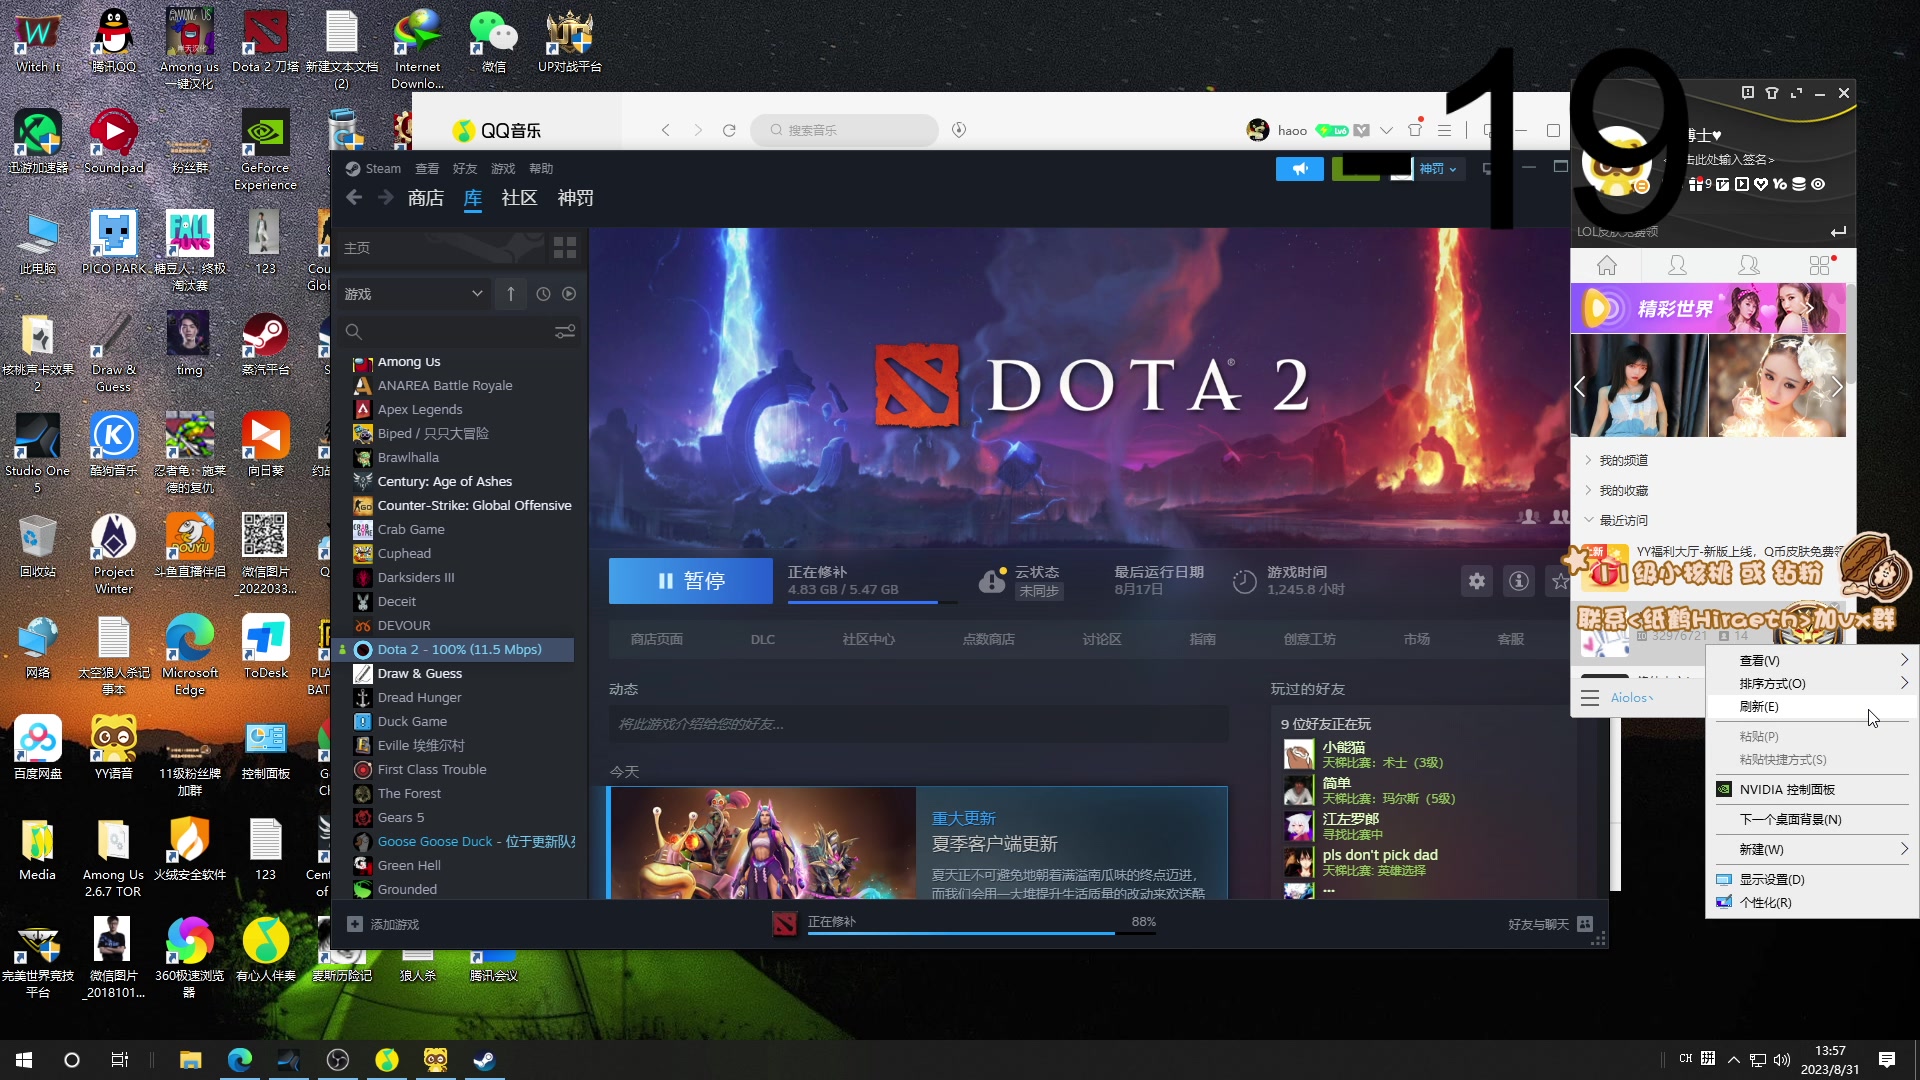Screen dimensions: 1920x1080
Task: Switch library to grid collections view
Action: click(565, 247)
